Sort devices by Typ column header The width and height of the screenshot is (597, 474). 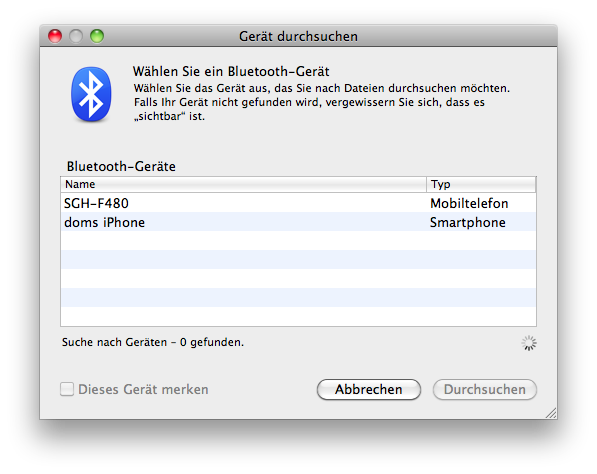tap(481, 184)
